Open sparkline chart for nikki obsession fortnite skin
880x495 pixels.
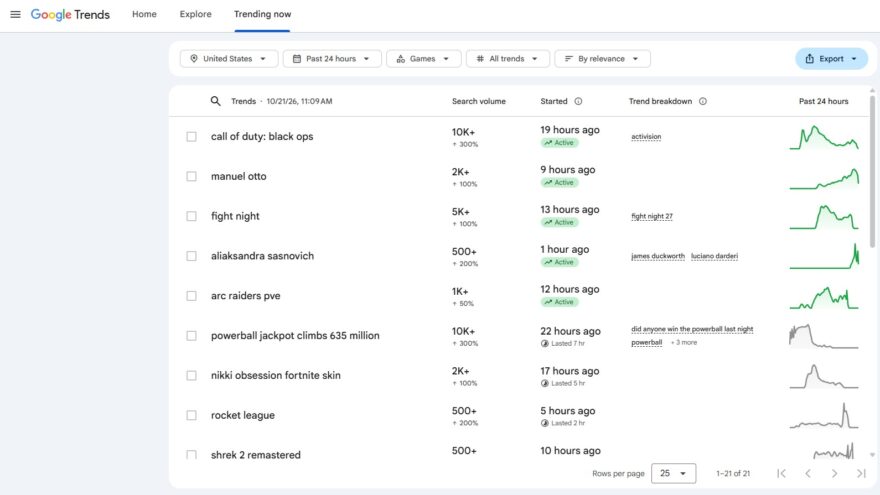pos(824,376)
